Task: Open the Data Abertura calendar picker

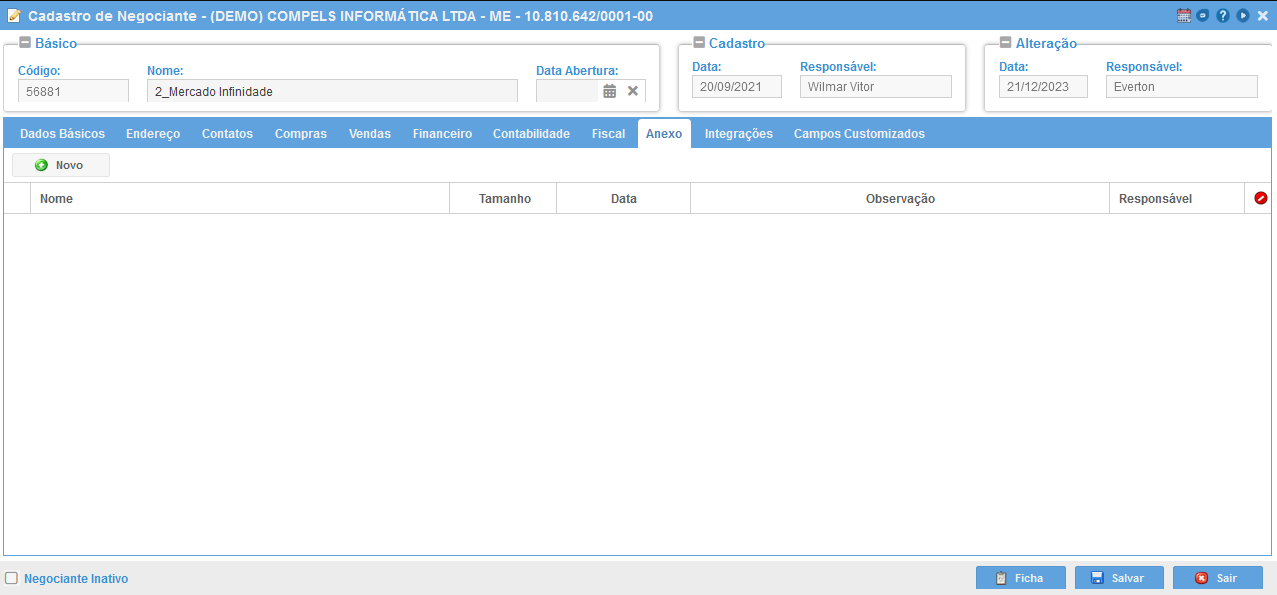Action: click(610, 91)
